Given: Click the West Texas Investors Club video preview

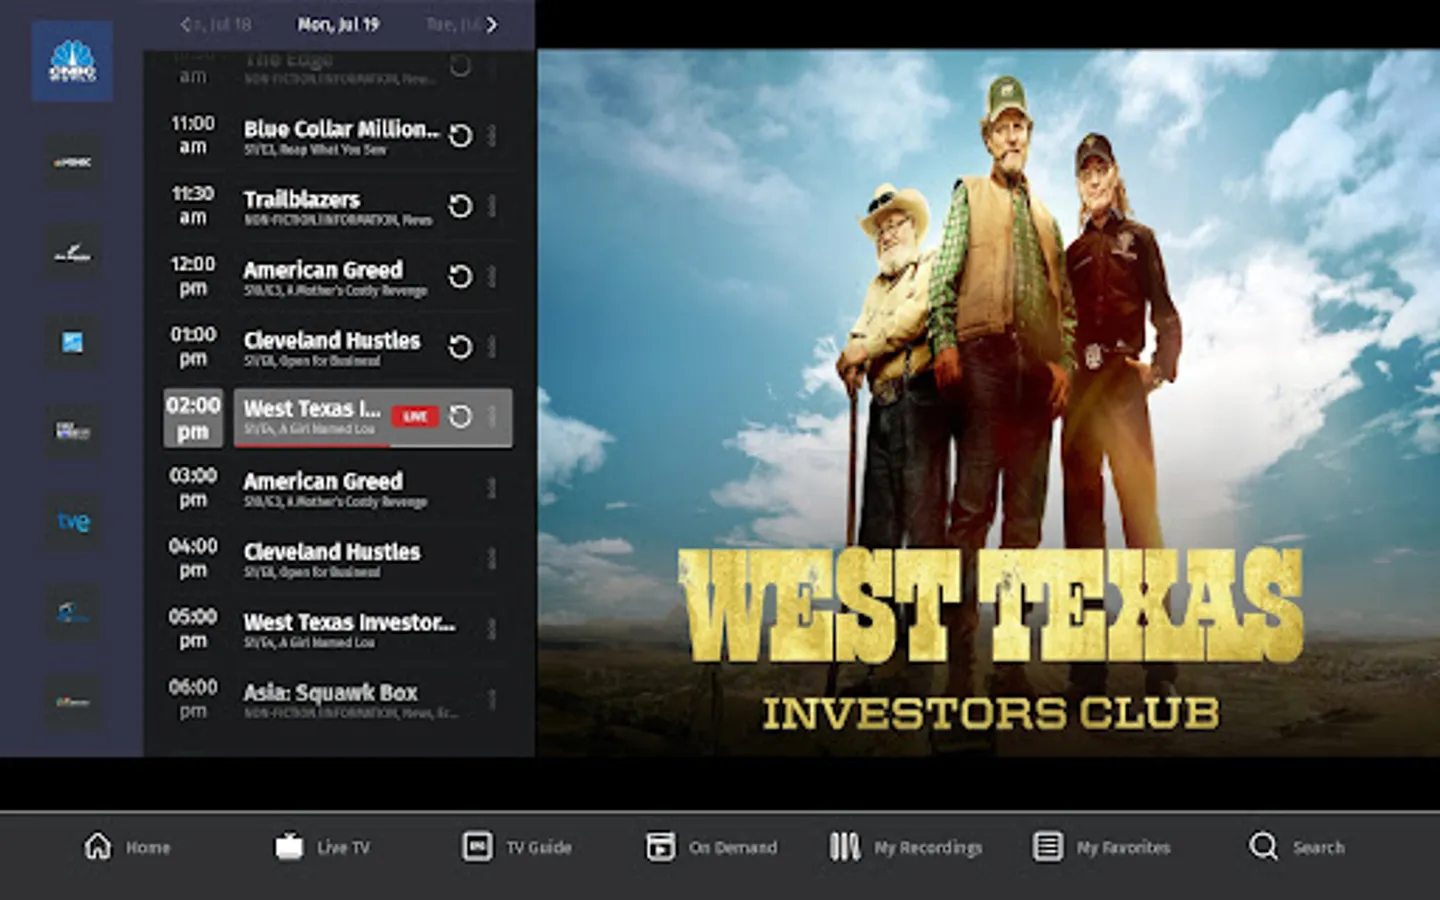Looking at the screenshot, I should click(x=989, y=403).
